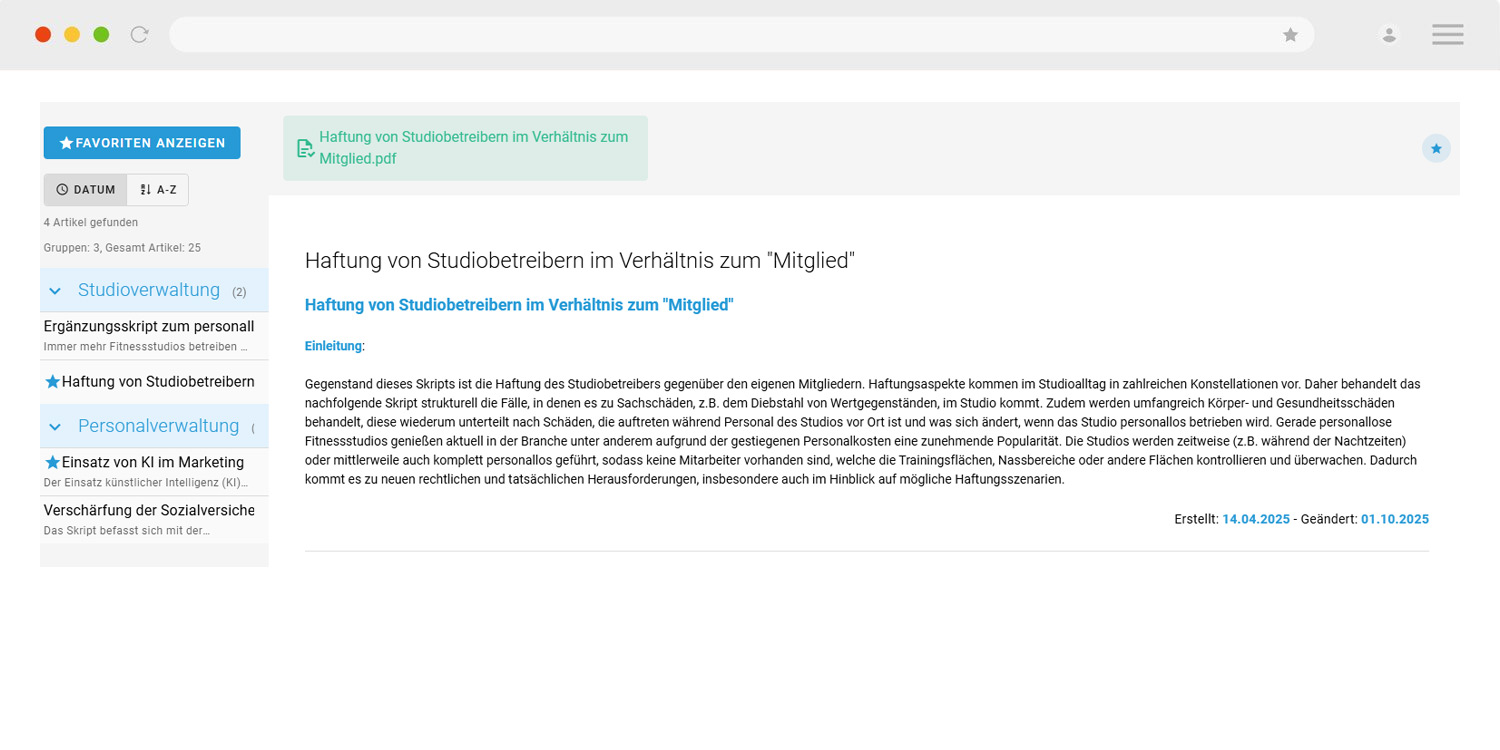Open the browser hamburger menu
This screenshot has height=750, width=1500.
tap(1447, 35)
